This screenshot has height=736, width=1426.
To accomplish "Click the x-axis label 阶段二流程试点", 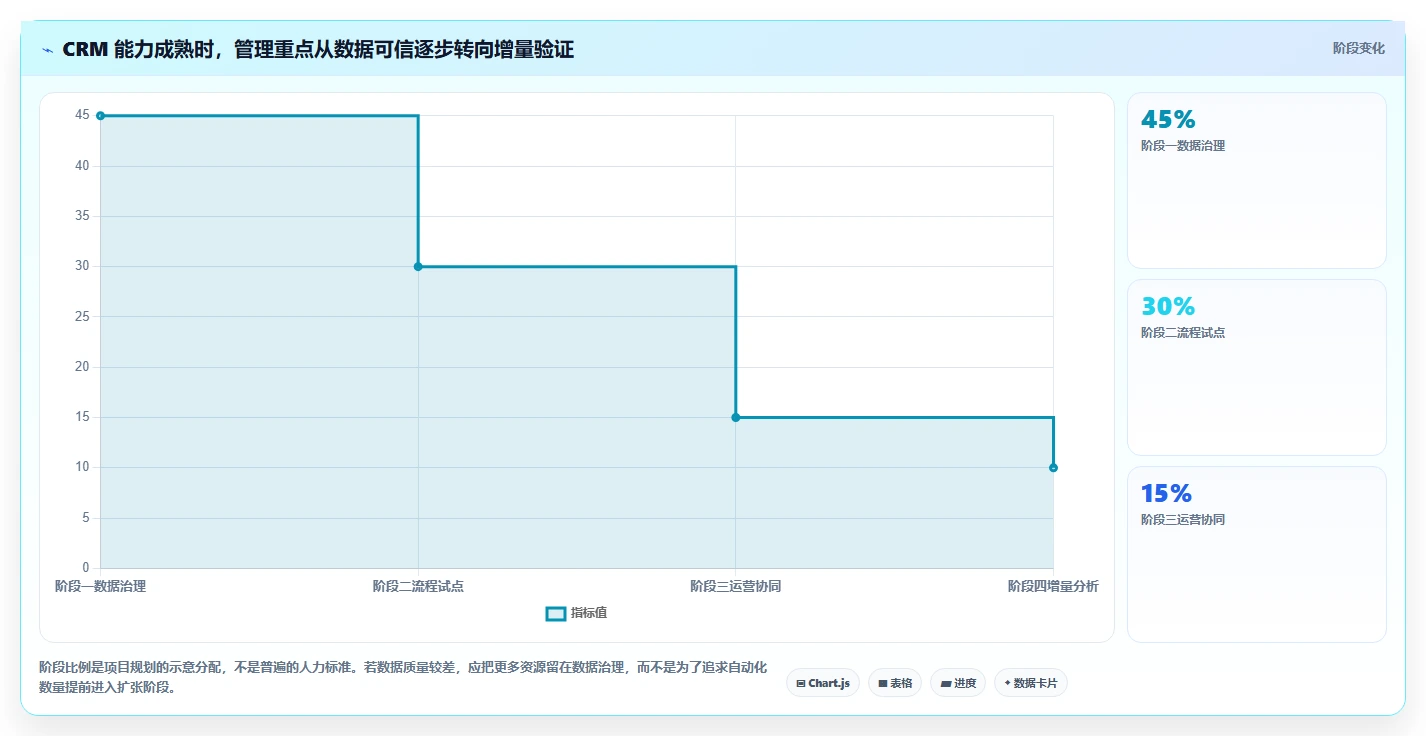I will point(418,586).
